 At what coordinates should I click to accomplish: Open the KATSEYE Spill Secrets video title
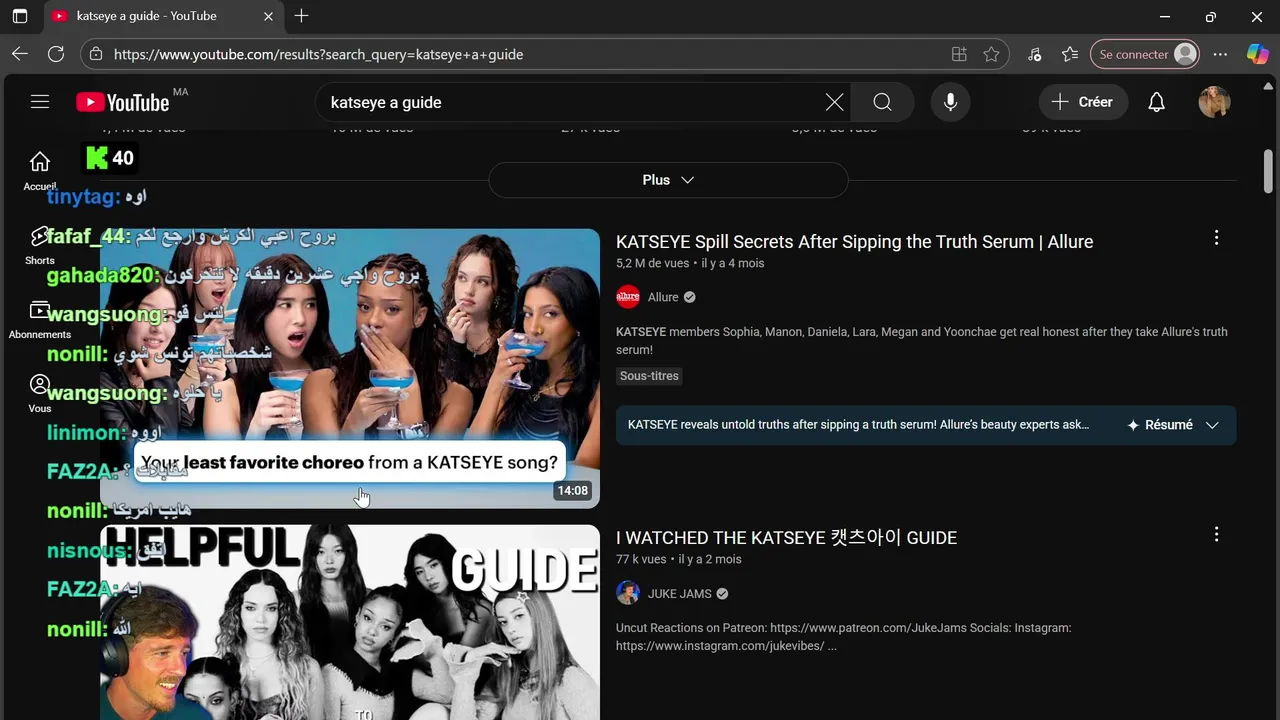pyautogui.click(x=854, y=241)
